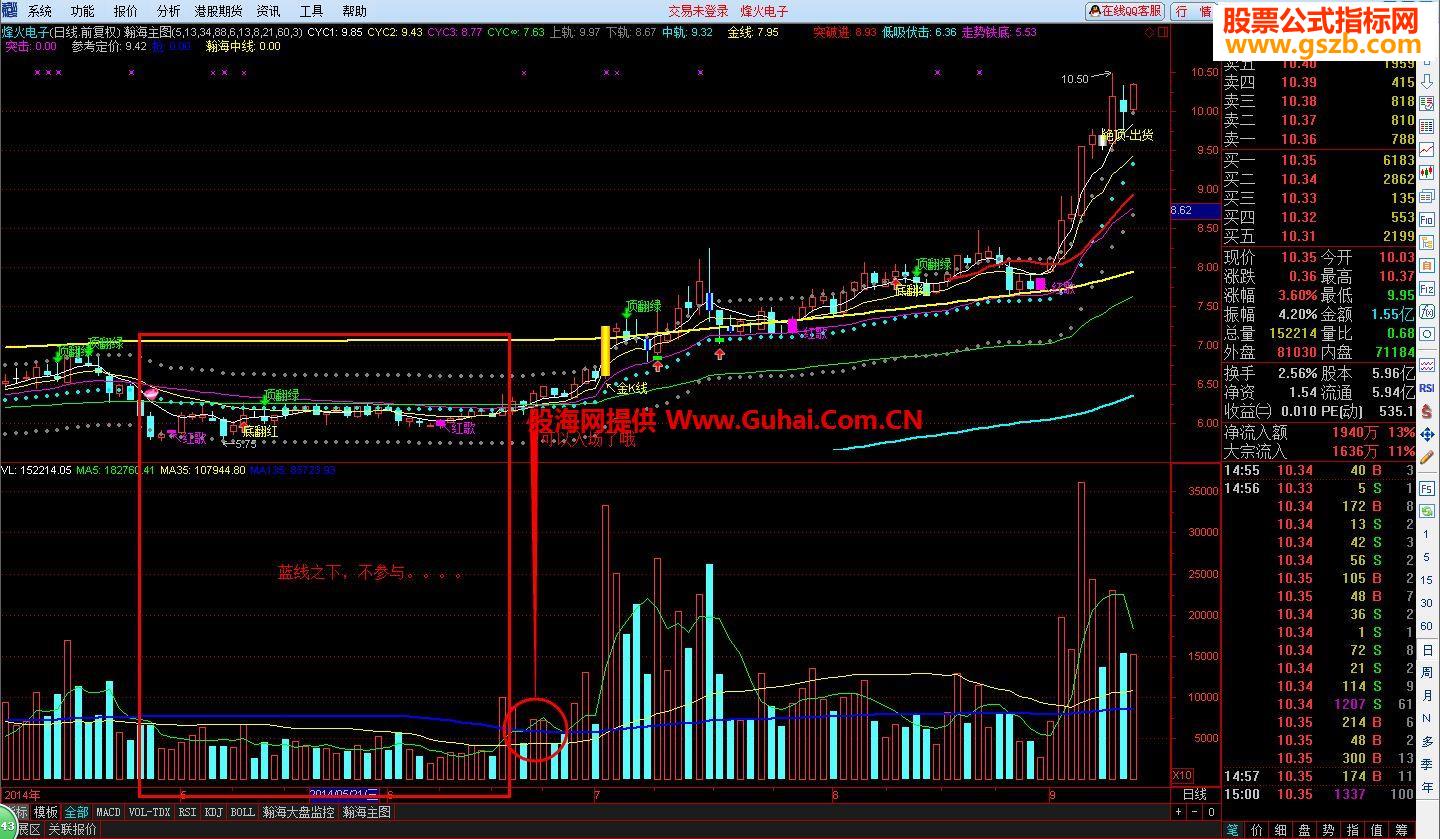Select the RSI indicator tab at bottom
Screen dimensions: 1440x839
point(187,812)
